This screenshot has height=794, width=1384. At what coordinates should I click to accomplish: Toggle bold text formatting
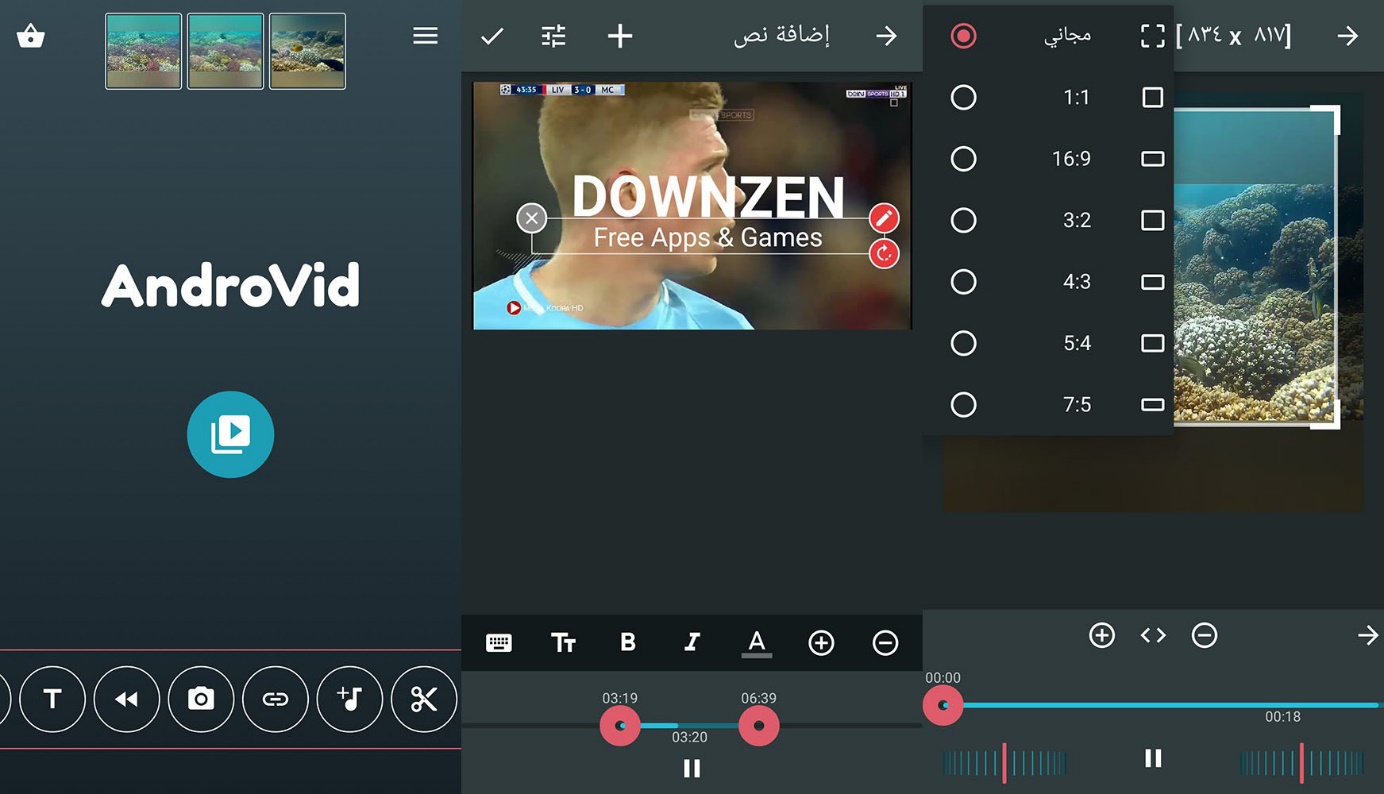point(627,642)
